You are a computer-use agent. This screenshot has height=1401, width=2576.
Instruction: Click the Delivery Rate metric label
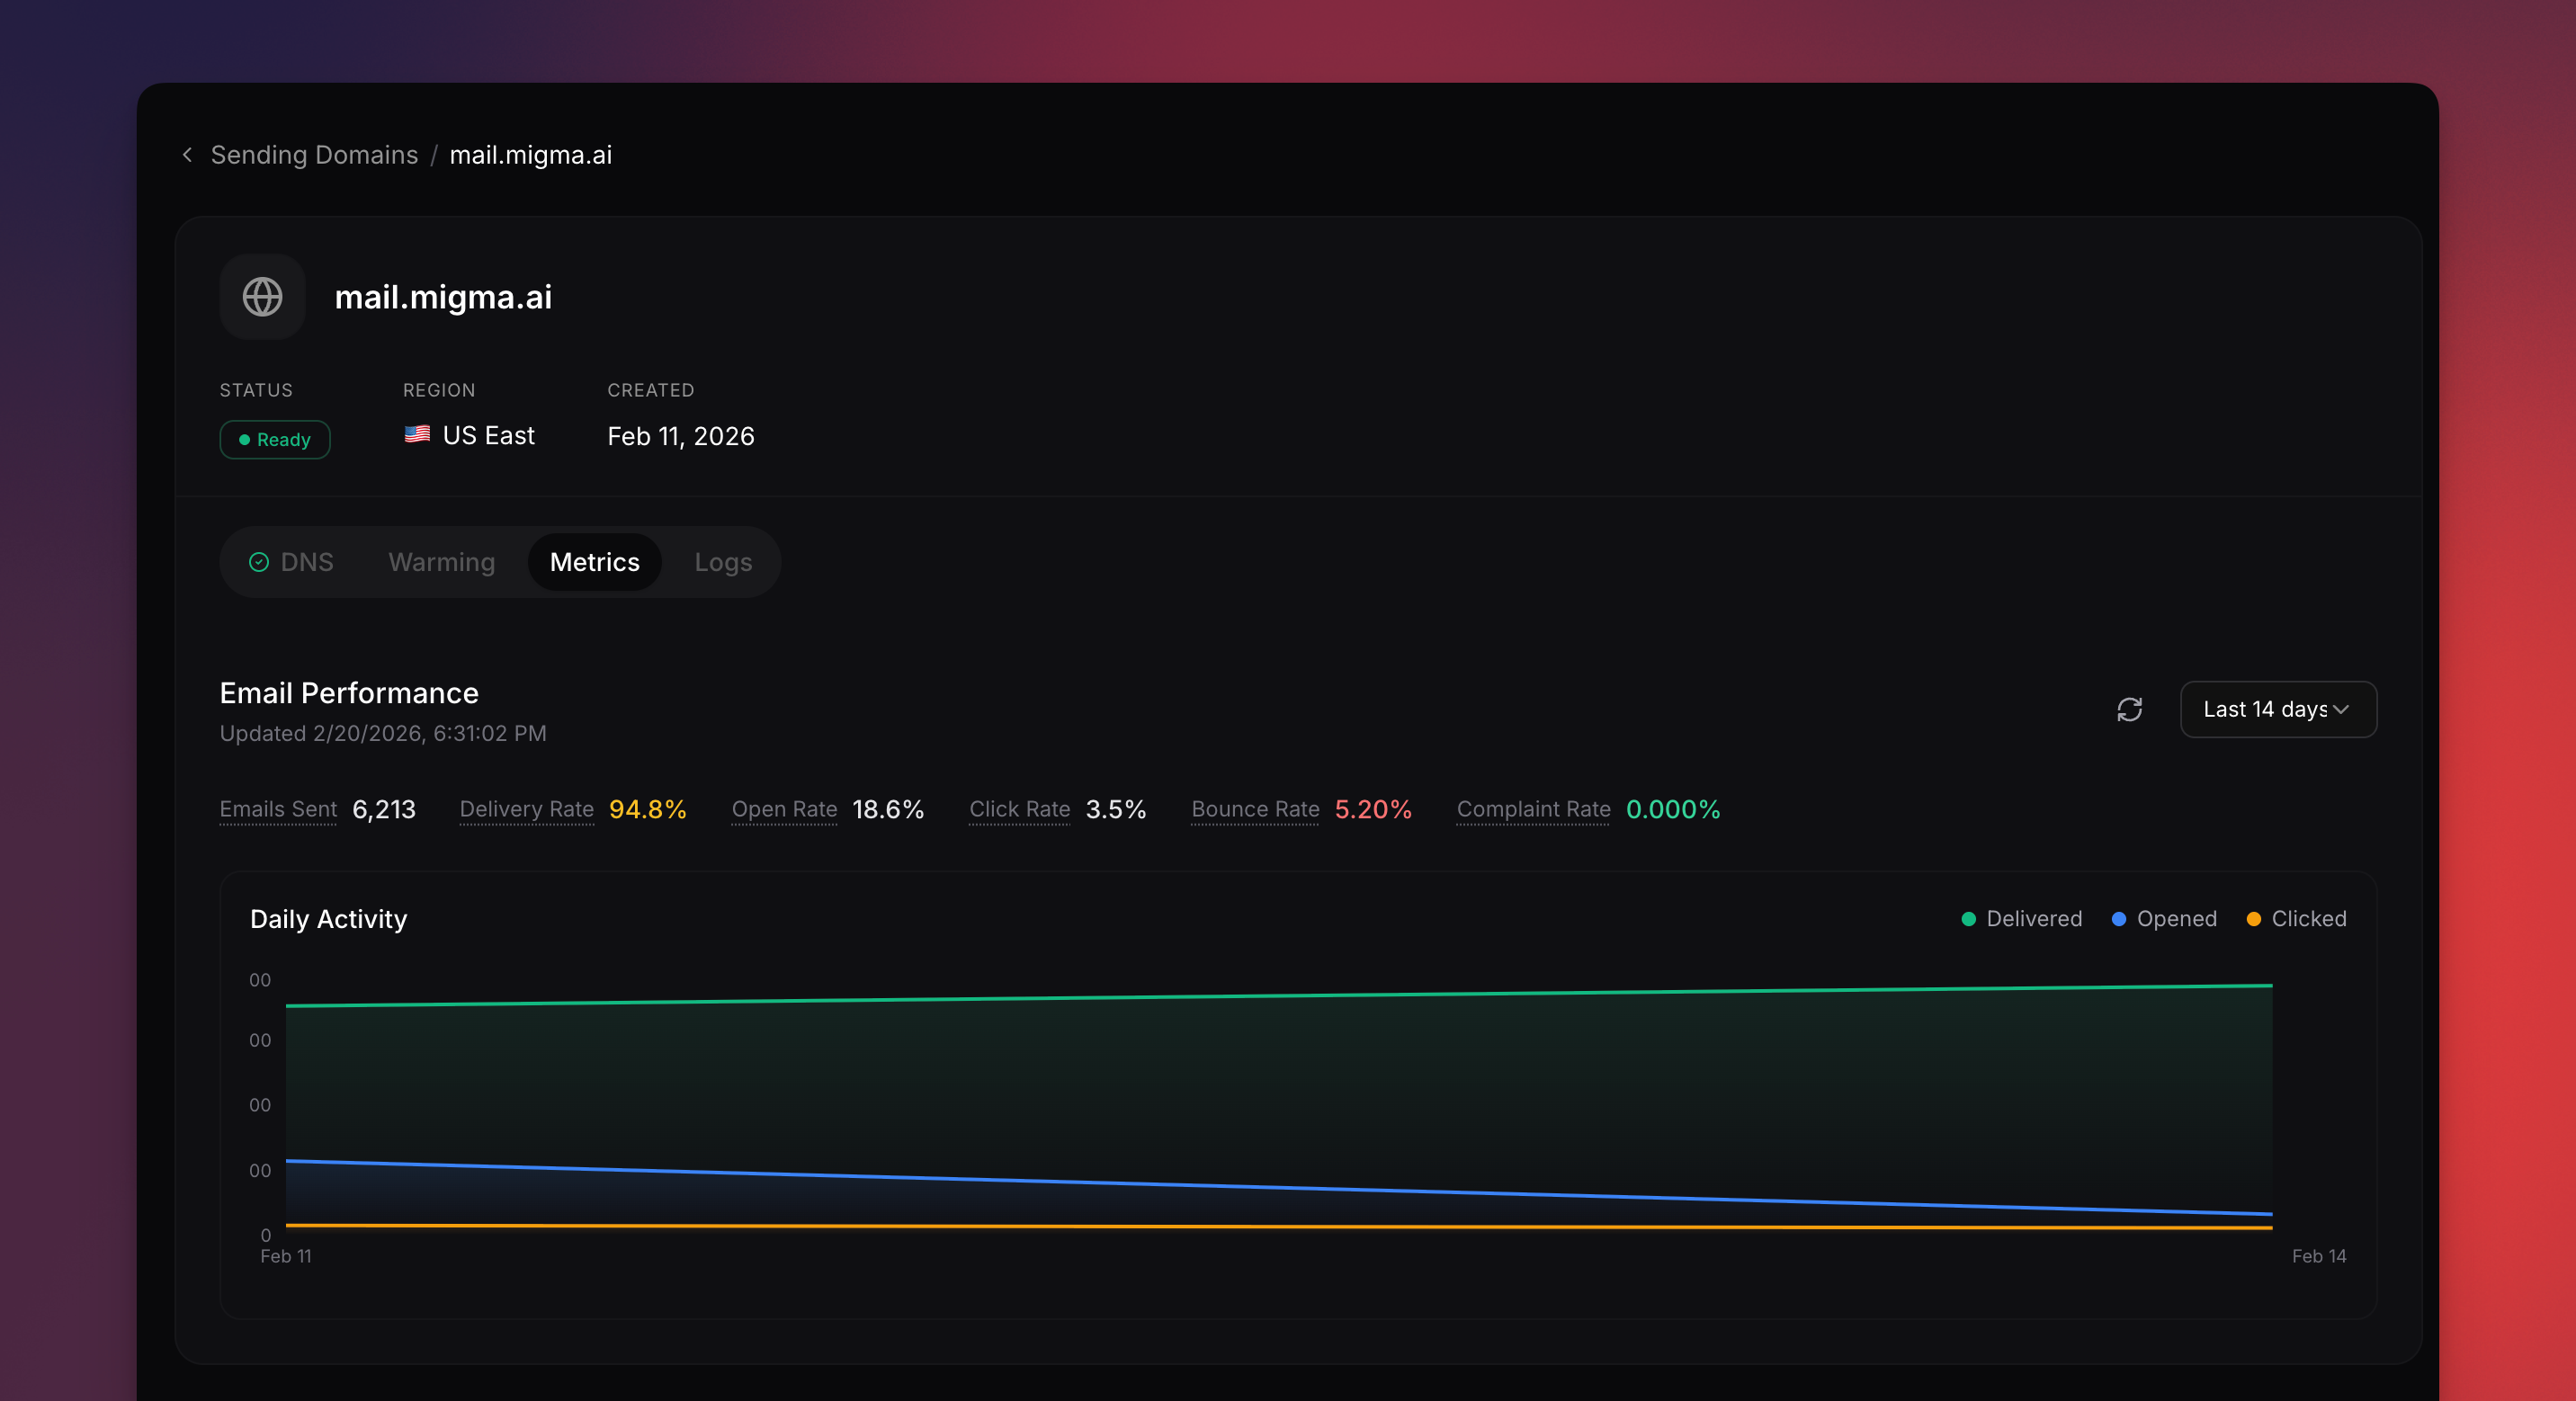526,809
